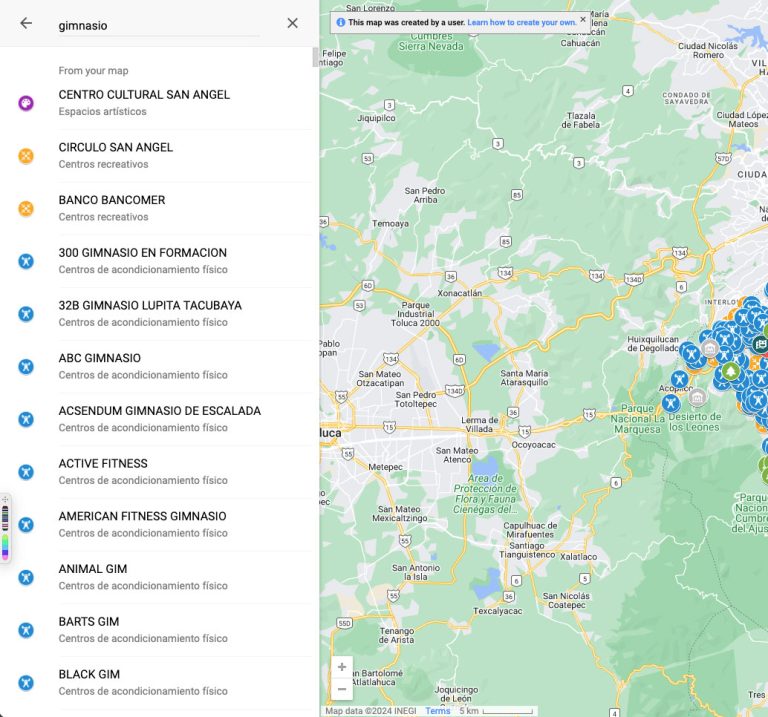Dismiss the user-created map notice
The width and height of the screenshot is (768, 717).
point(583,20)
